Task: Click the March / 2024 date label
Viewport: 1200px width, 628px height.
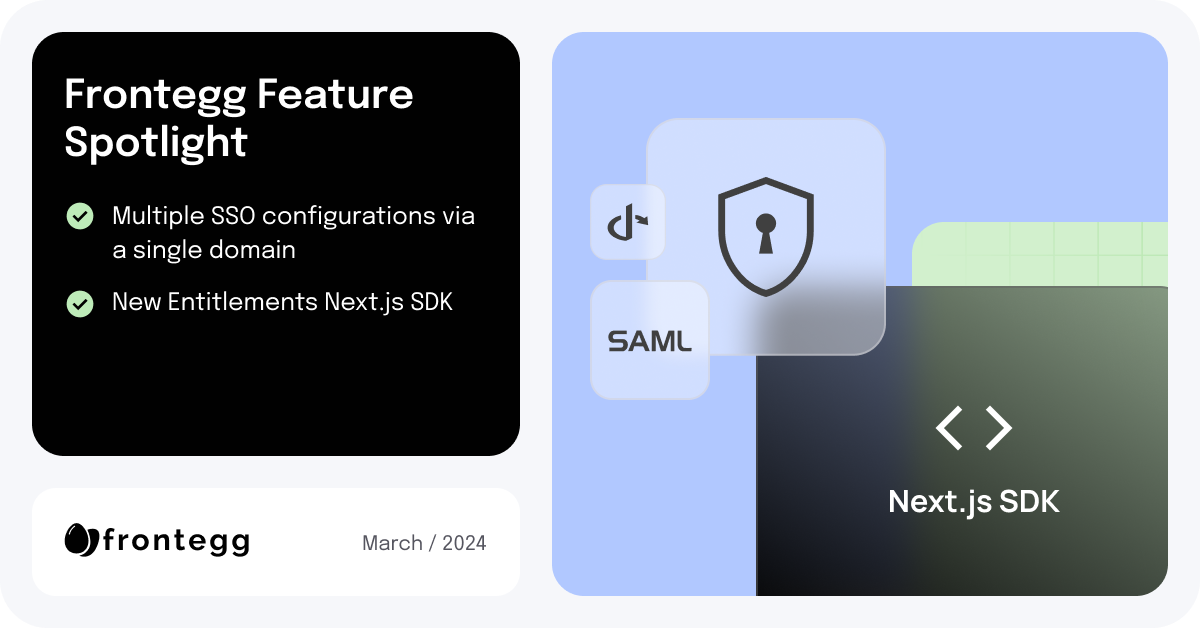Action: click(424, 543)
